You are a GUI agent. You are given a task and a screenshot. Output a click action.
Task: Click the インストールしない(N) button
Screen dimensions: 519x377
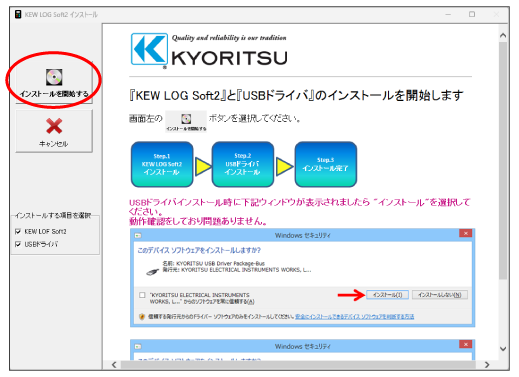tap(440, 295)
